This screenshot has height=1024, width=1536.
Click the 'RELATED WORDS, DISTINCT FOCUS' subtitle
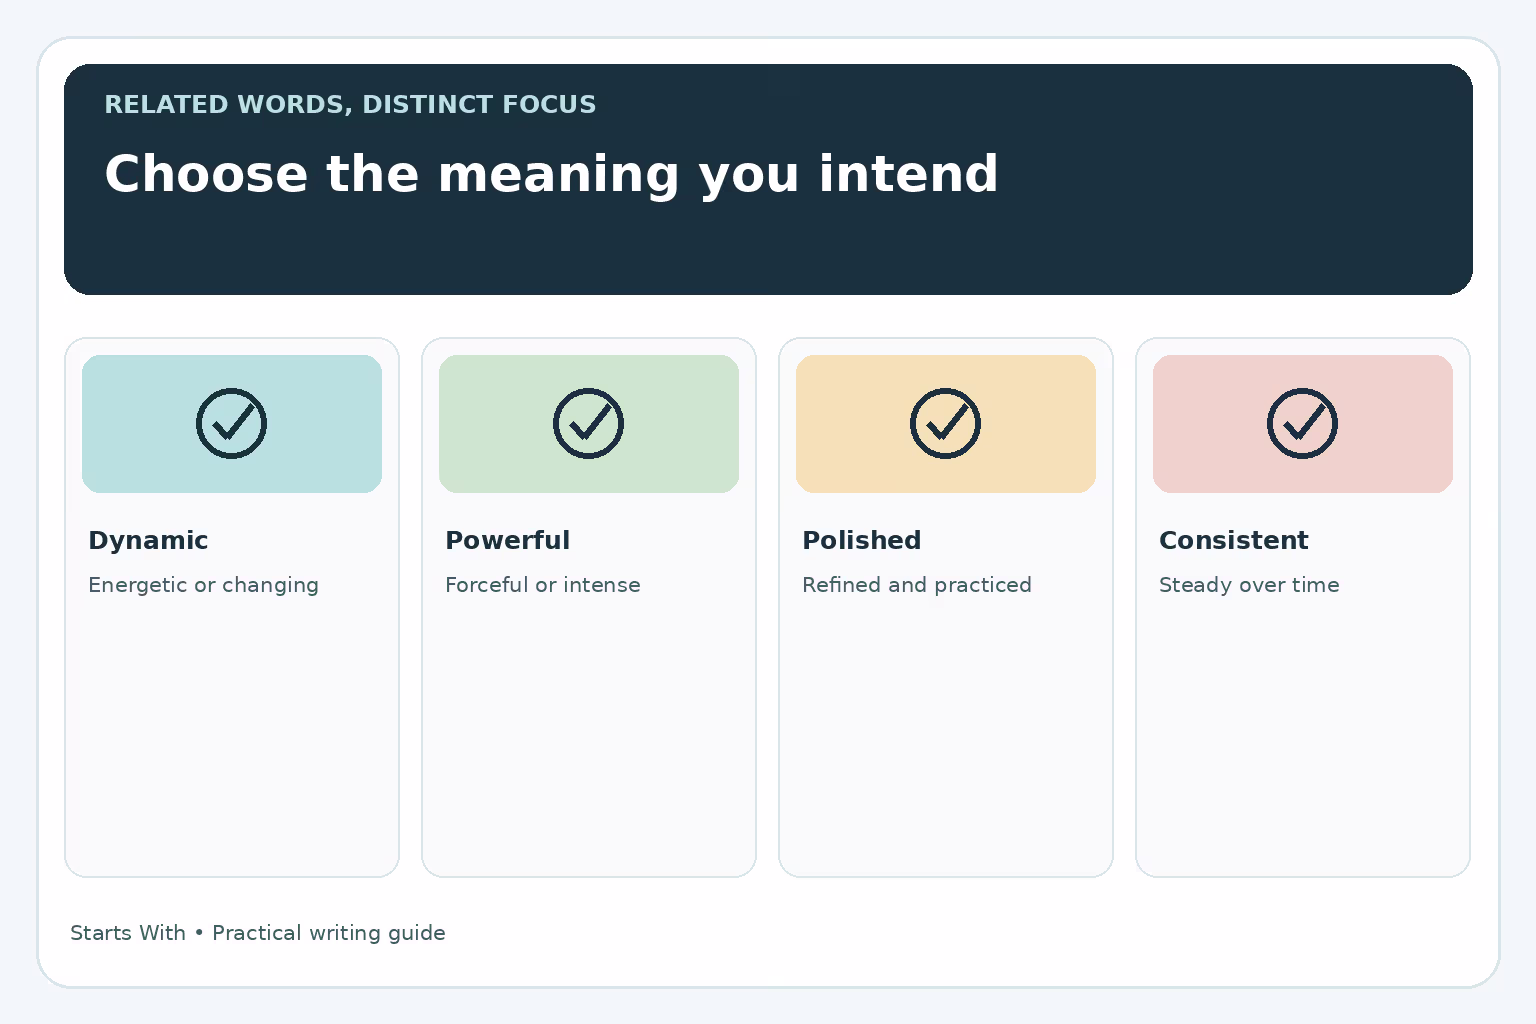(x=350, y=105)
